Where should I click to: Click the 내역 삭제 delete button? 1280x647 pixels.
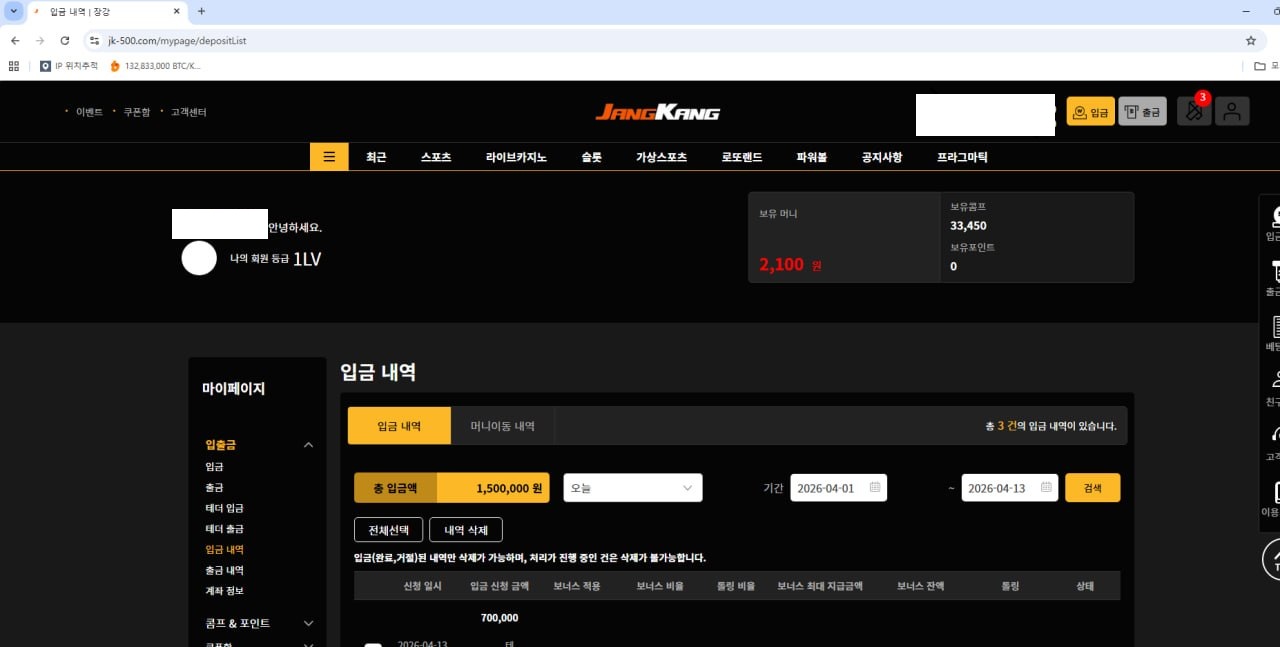point(466,529)
